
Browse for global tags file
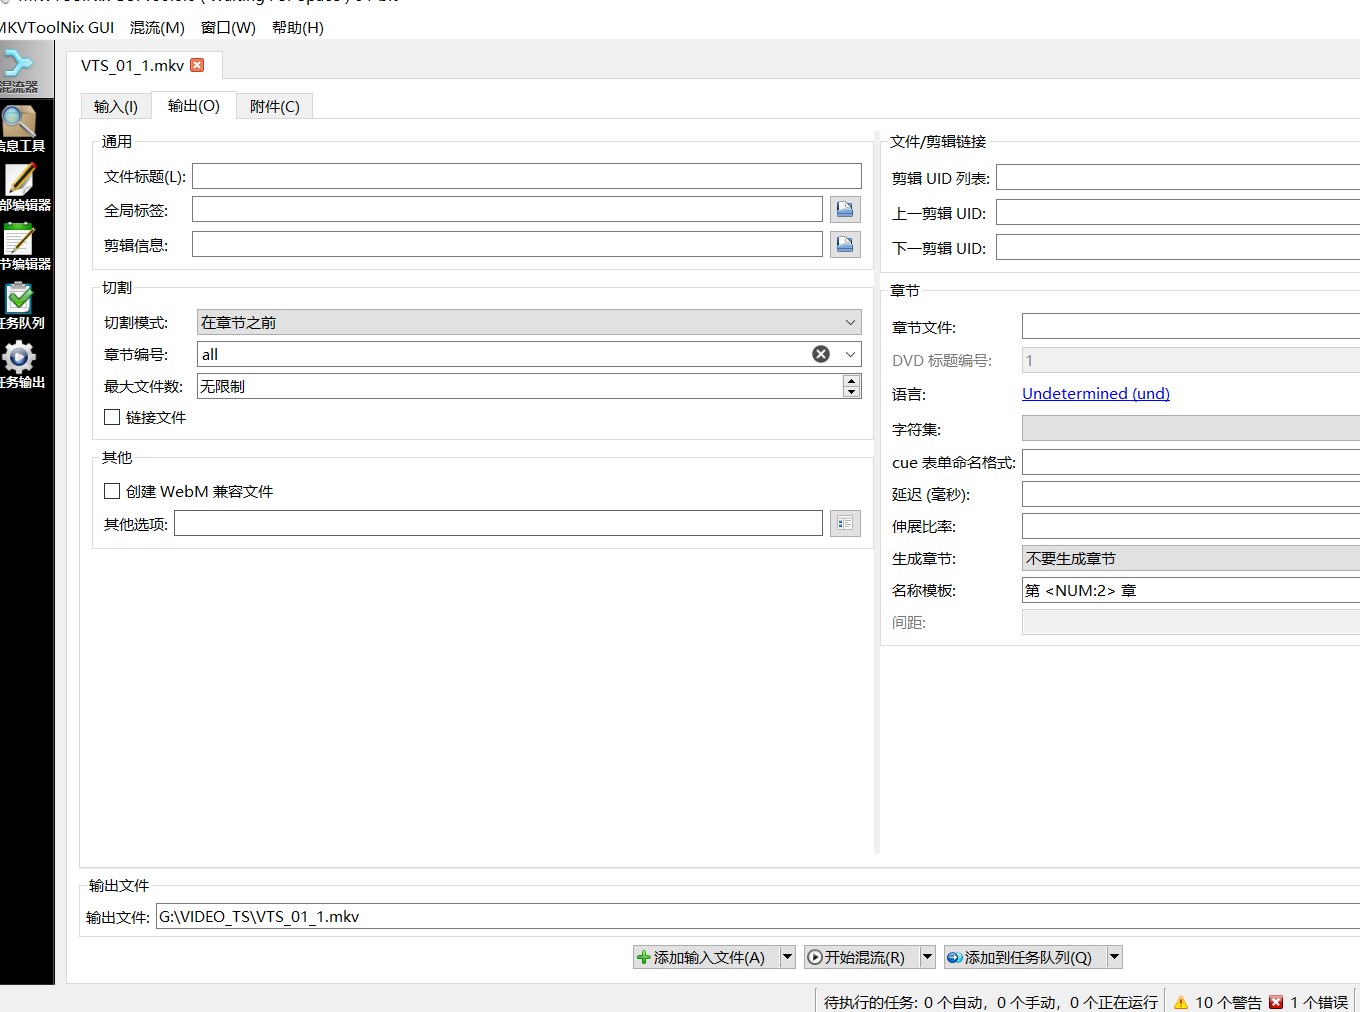point(845,209)
